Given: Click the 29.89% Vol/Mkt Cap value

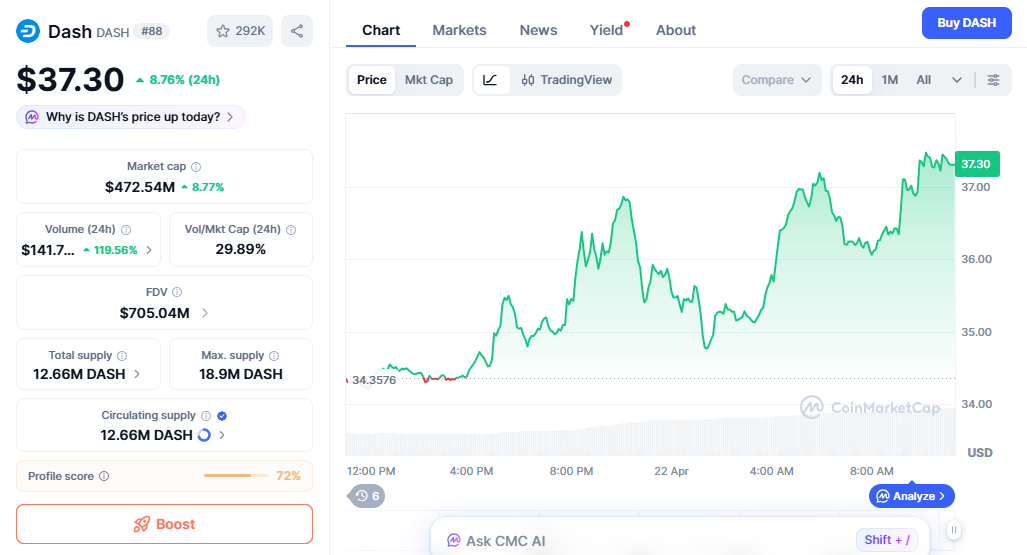Looking at the screenshot, I should (240, 250).
